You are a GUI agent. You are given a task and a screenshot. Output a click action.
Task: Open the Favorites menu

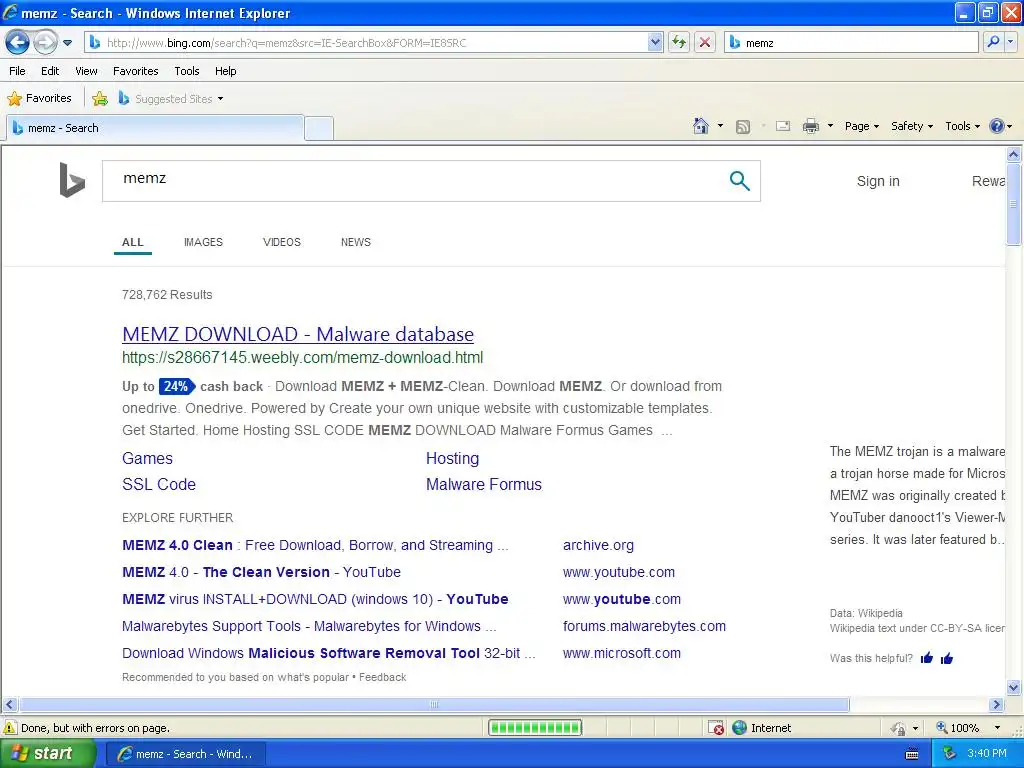(x=135, y=71)
